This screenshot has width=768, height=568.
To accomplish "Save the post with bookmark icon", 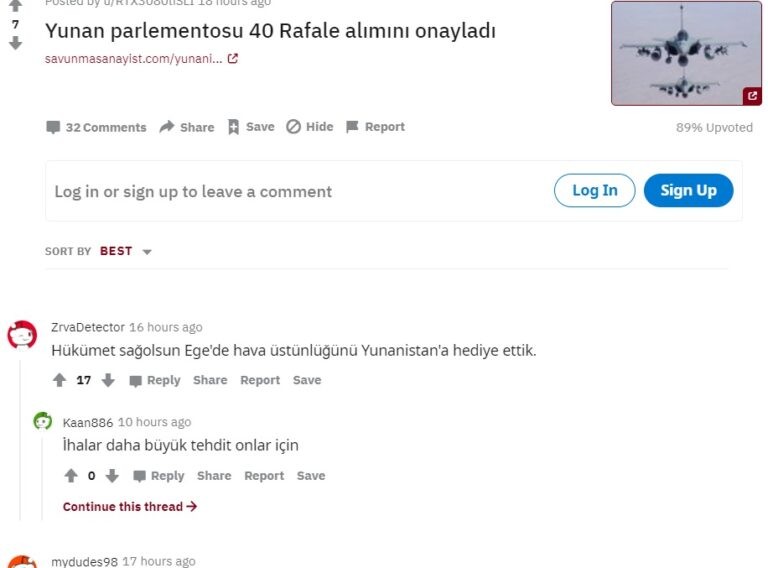I will [251, 127].
